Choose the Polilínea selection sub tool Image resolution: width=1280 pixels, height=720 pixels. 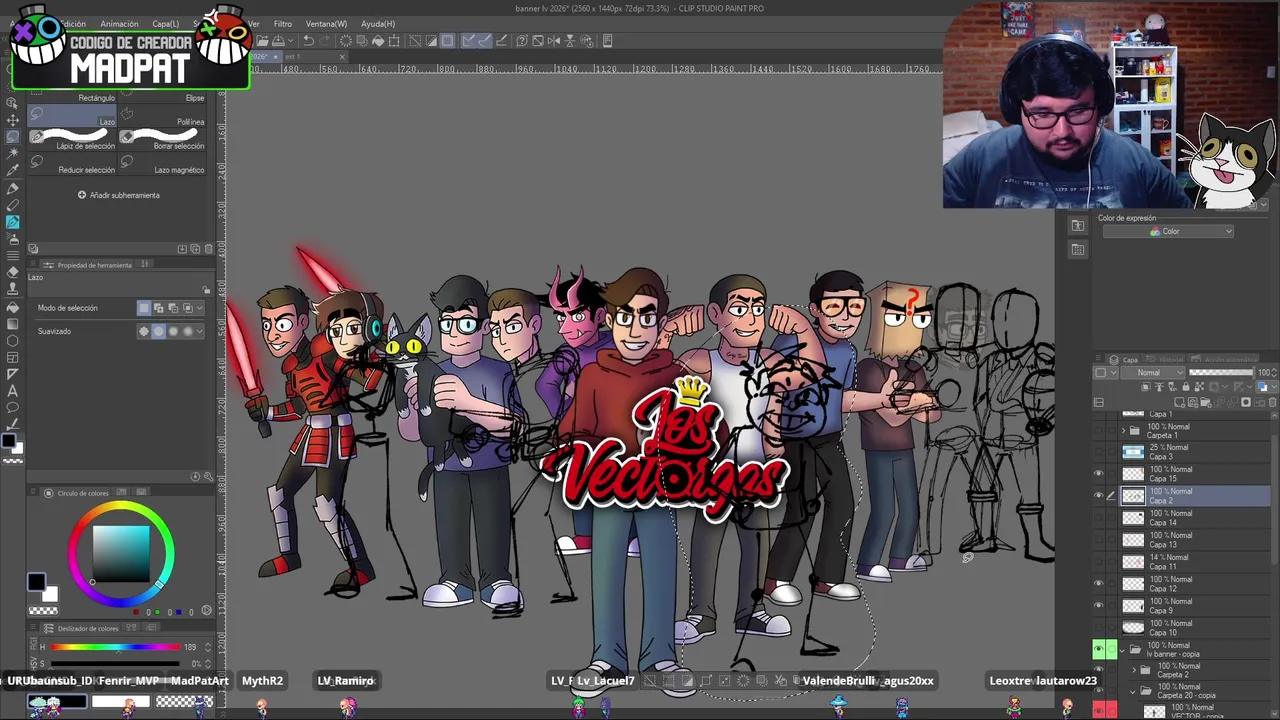[x=164, y=116]
